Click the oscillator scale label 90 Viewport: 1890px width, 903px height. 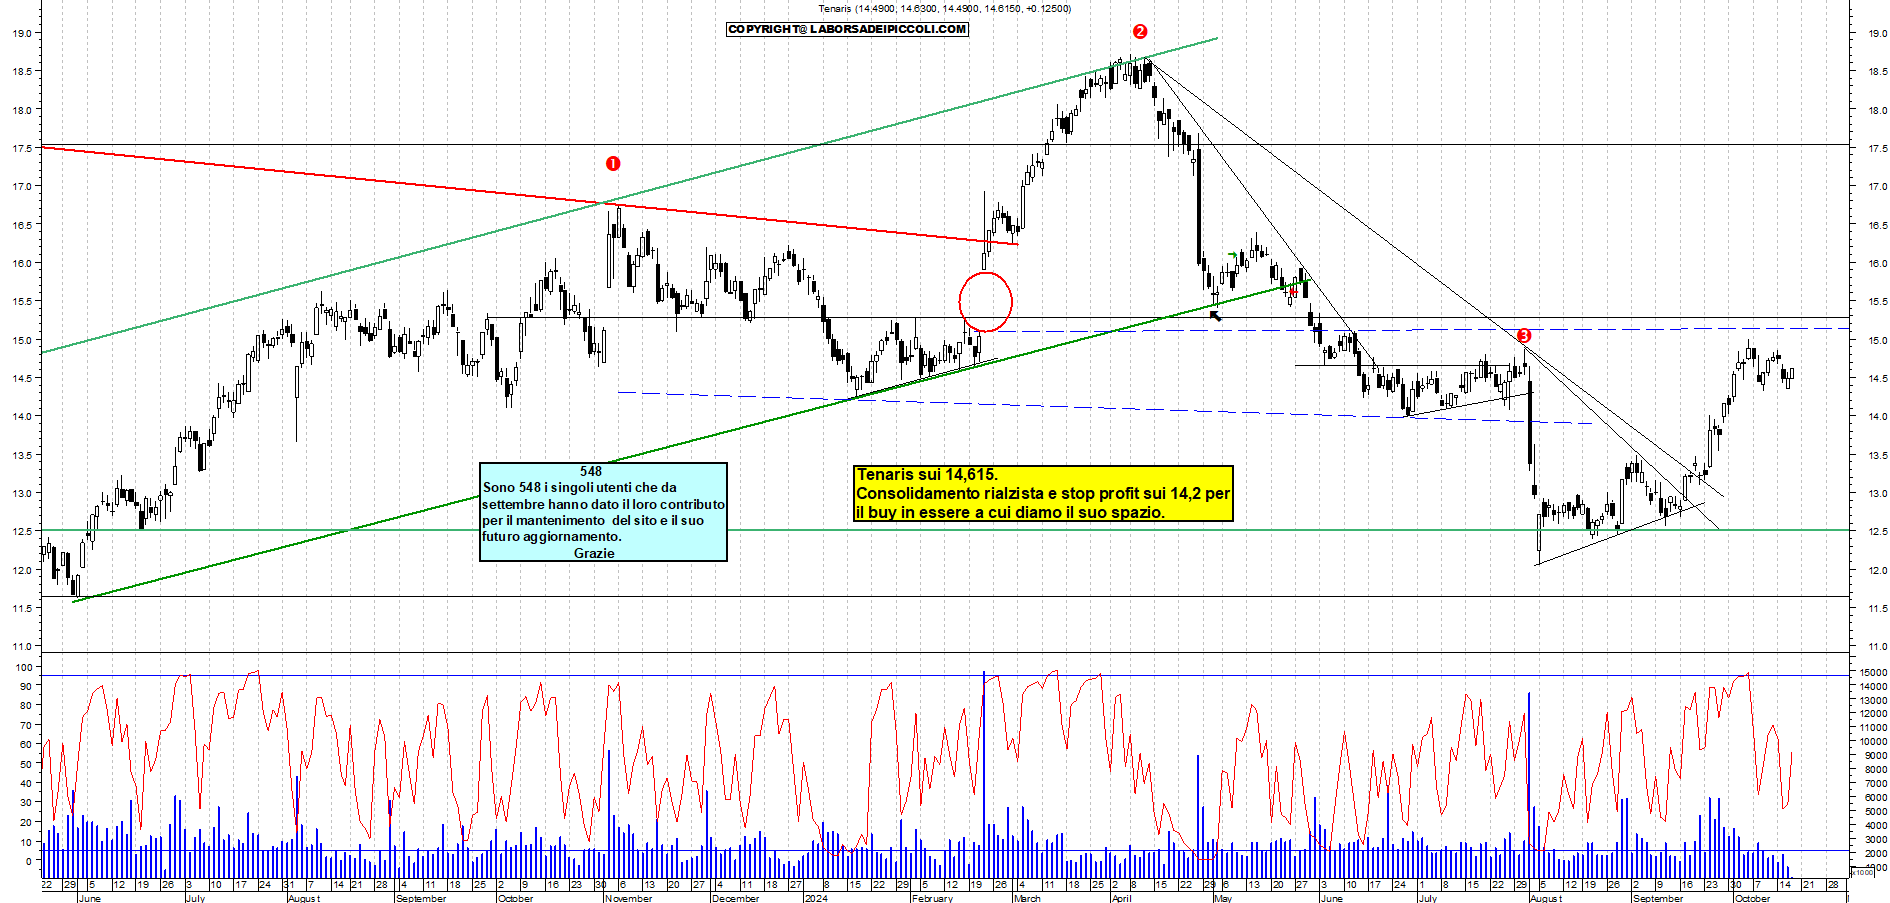click(26, 686)
